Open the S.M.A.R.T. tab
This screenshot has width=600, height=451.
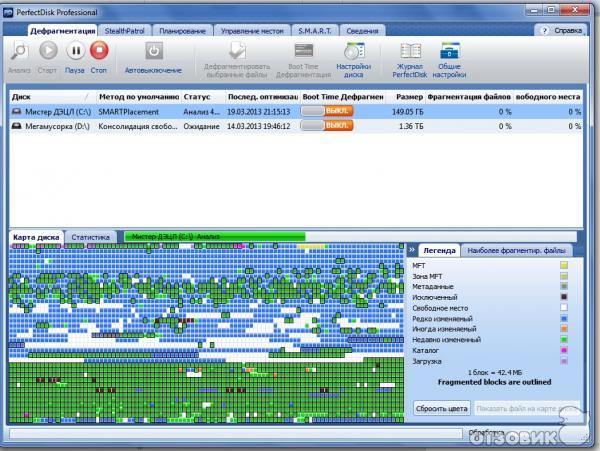click(314, 31)
